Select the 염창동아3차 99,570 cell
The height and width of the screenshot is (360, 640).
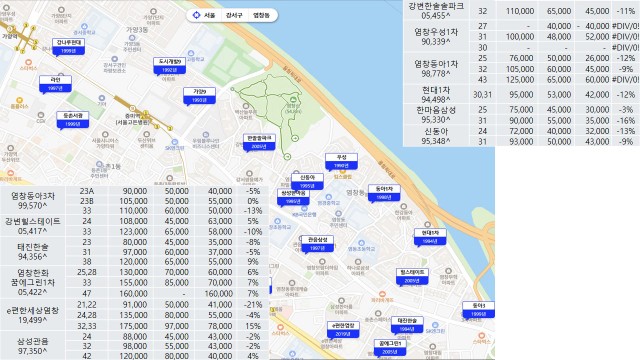click(x=33, y=201)
